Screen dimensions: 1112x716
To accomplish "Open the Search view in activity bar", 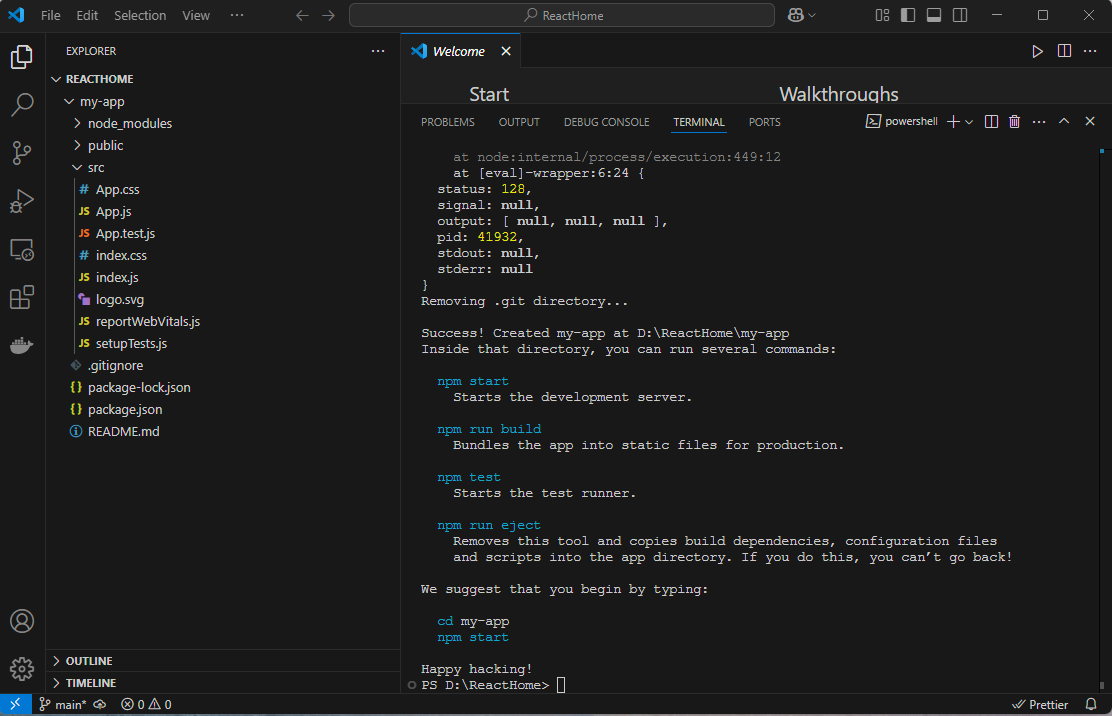I will pos(22,104).
